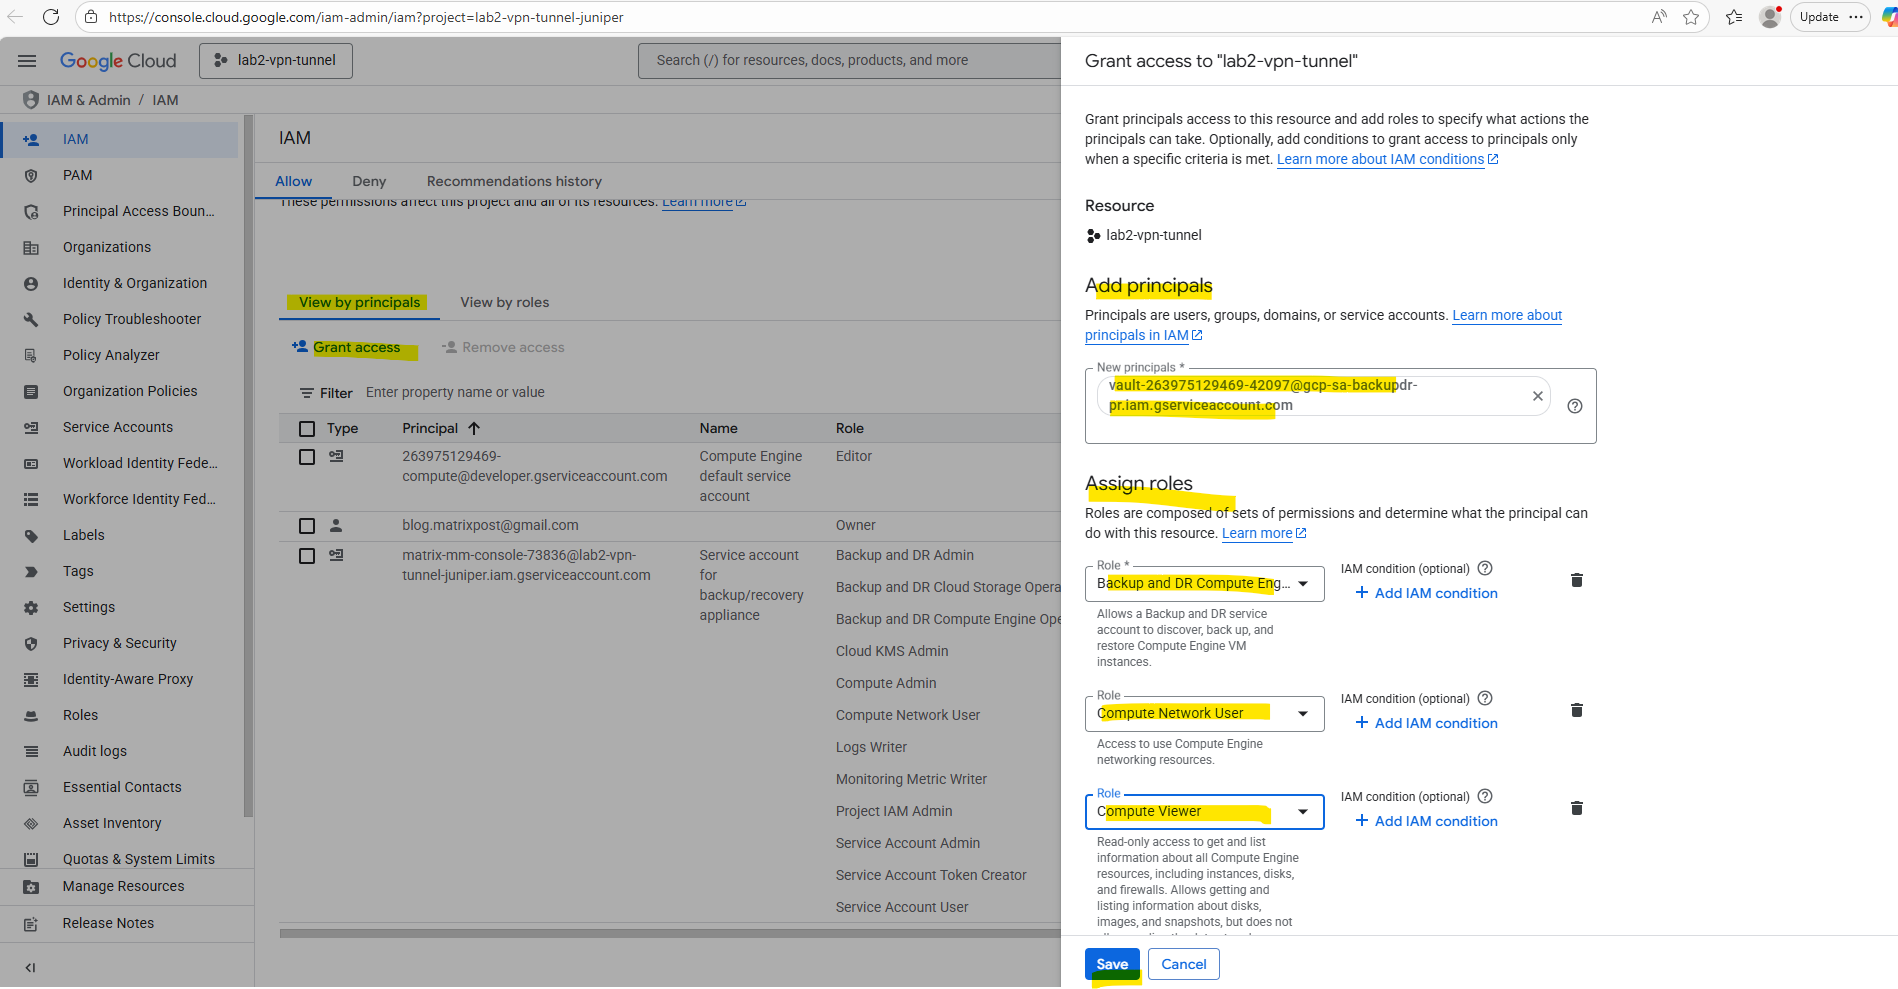Add IAM condition for Compute Network User
The height and width of the screenshot is (989, 1898).
tap(1426, 723)
